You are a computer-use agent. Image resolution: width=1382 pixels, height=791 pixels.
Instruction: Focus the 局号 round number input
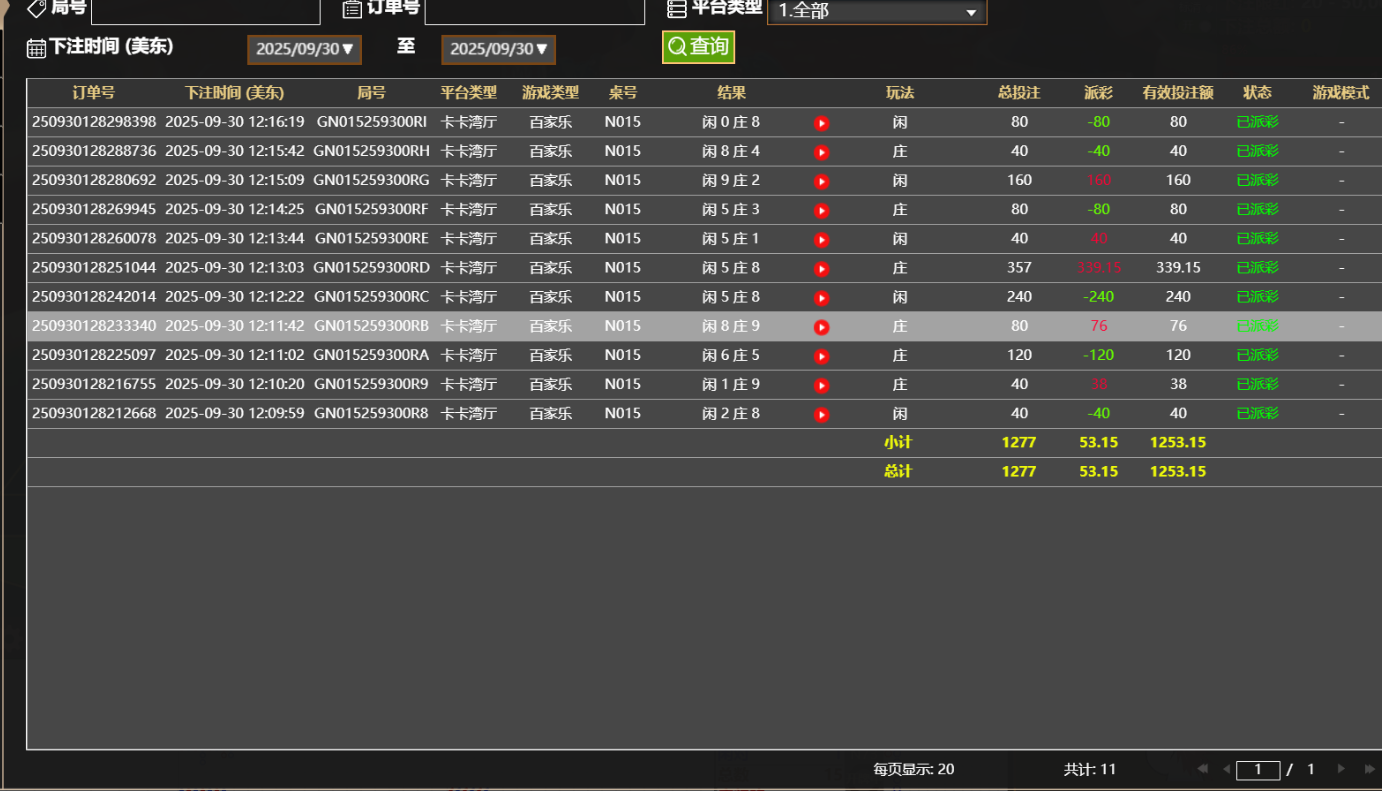coord(205,11)
